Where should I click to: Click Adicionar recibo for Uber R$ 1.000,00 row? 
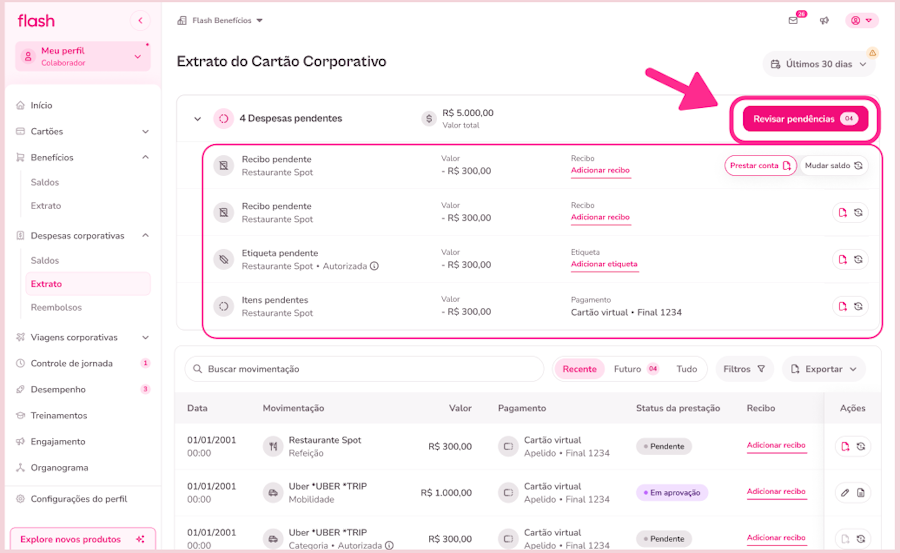pos(776,492)
